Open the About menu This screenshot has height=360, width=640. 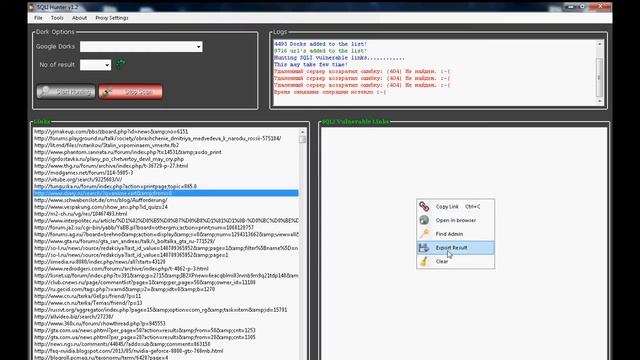79,18
